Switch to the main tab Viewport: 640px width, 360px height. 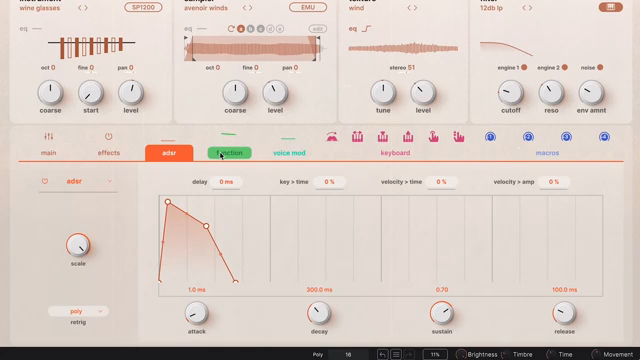[49, 153]
